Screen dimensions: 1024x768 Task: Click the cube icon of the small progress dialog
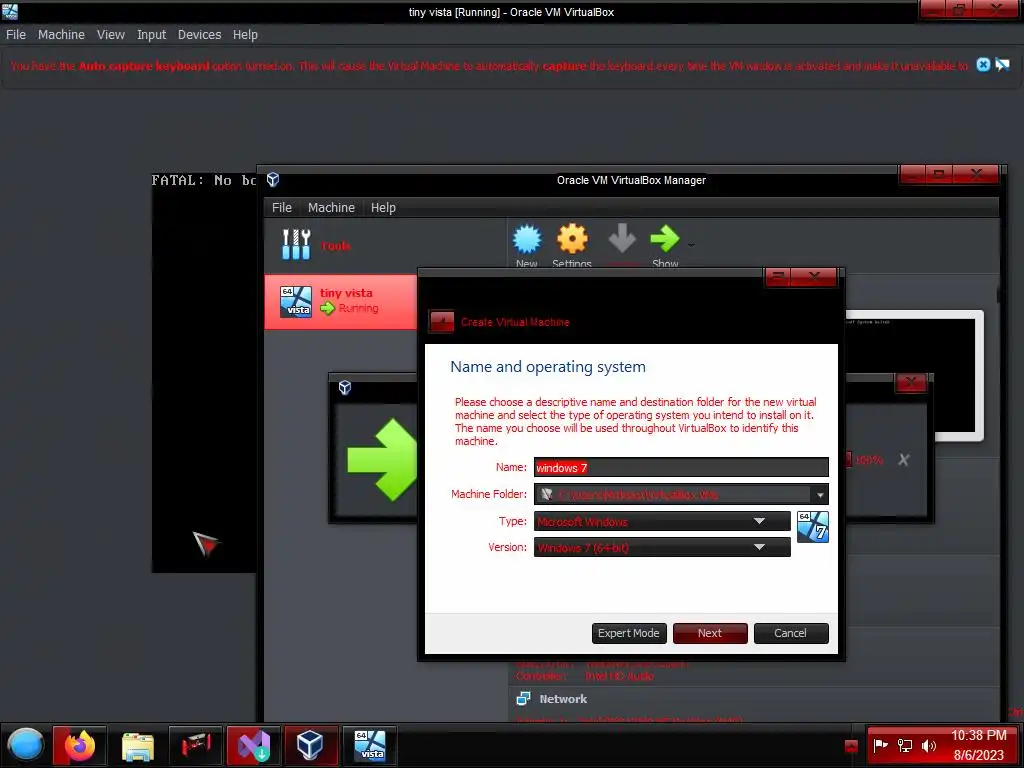coord(345,388)
